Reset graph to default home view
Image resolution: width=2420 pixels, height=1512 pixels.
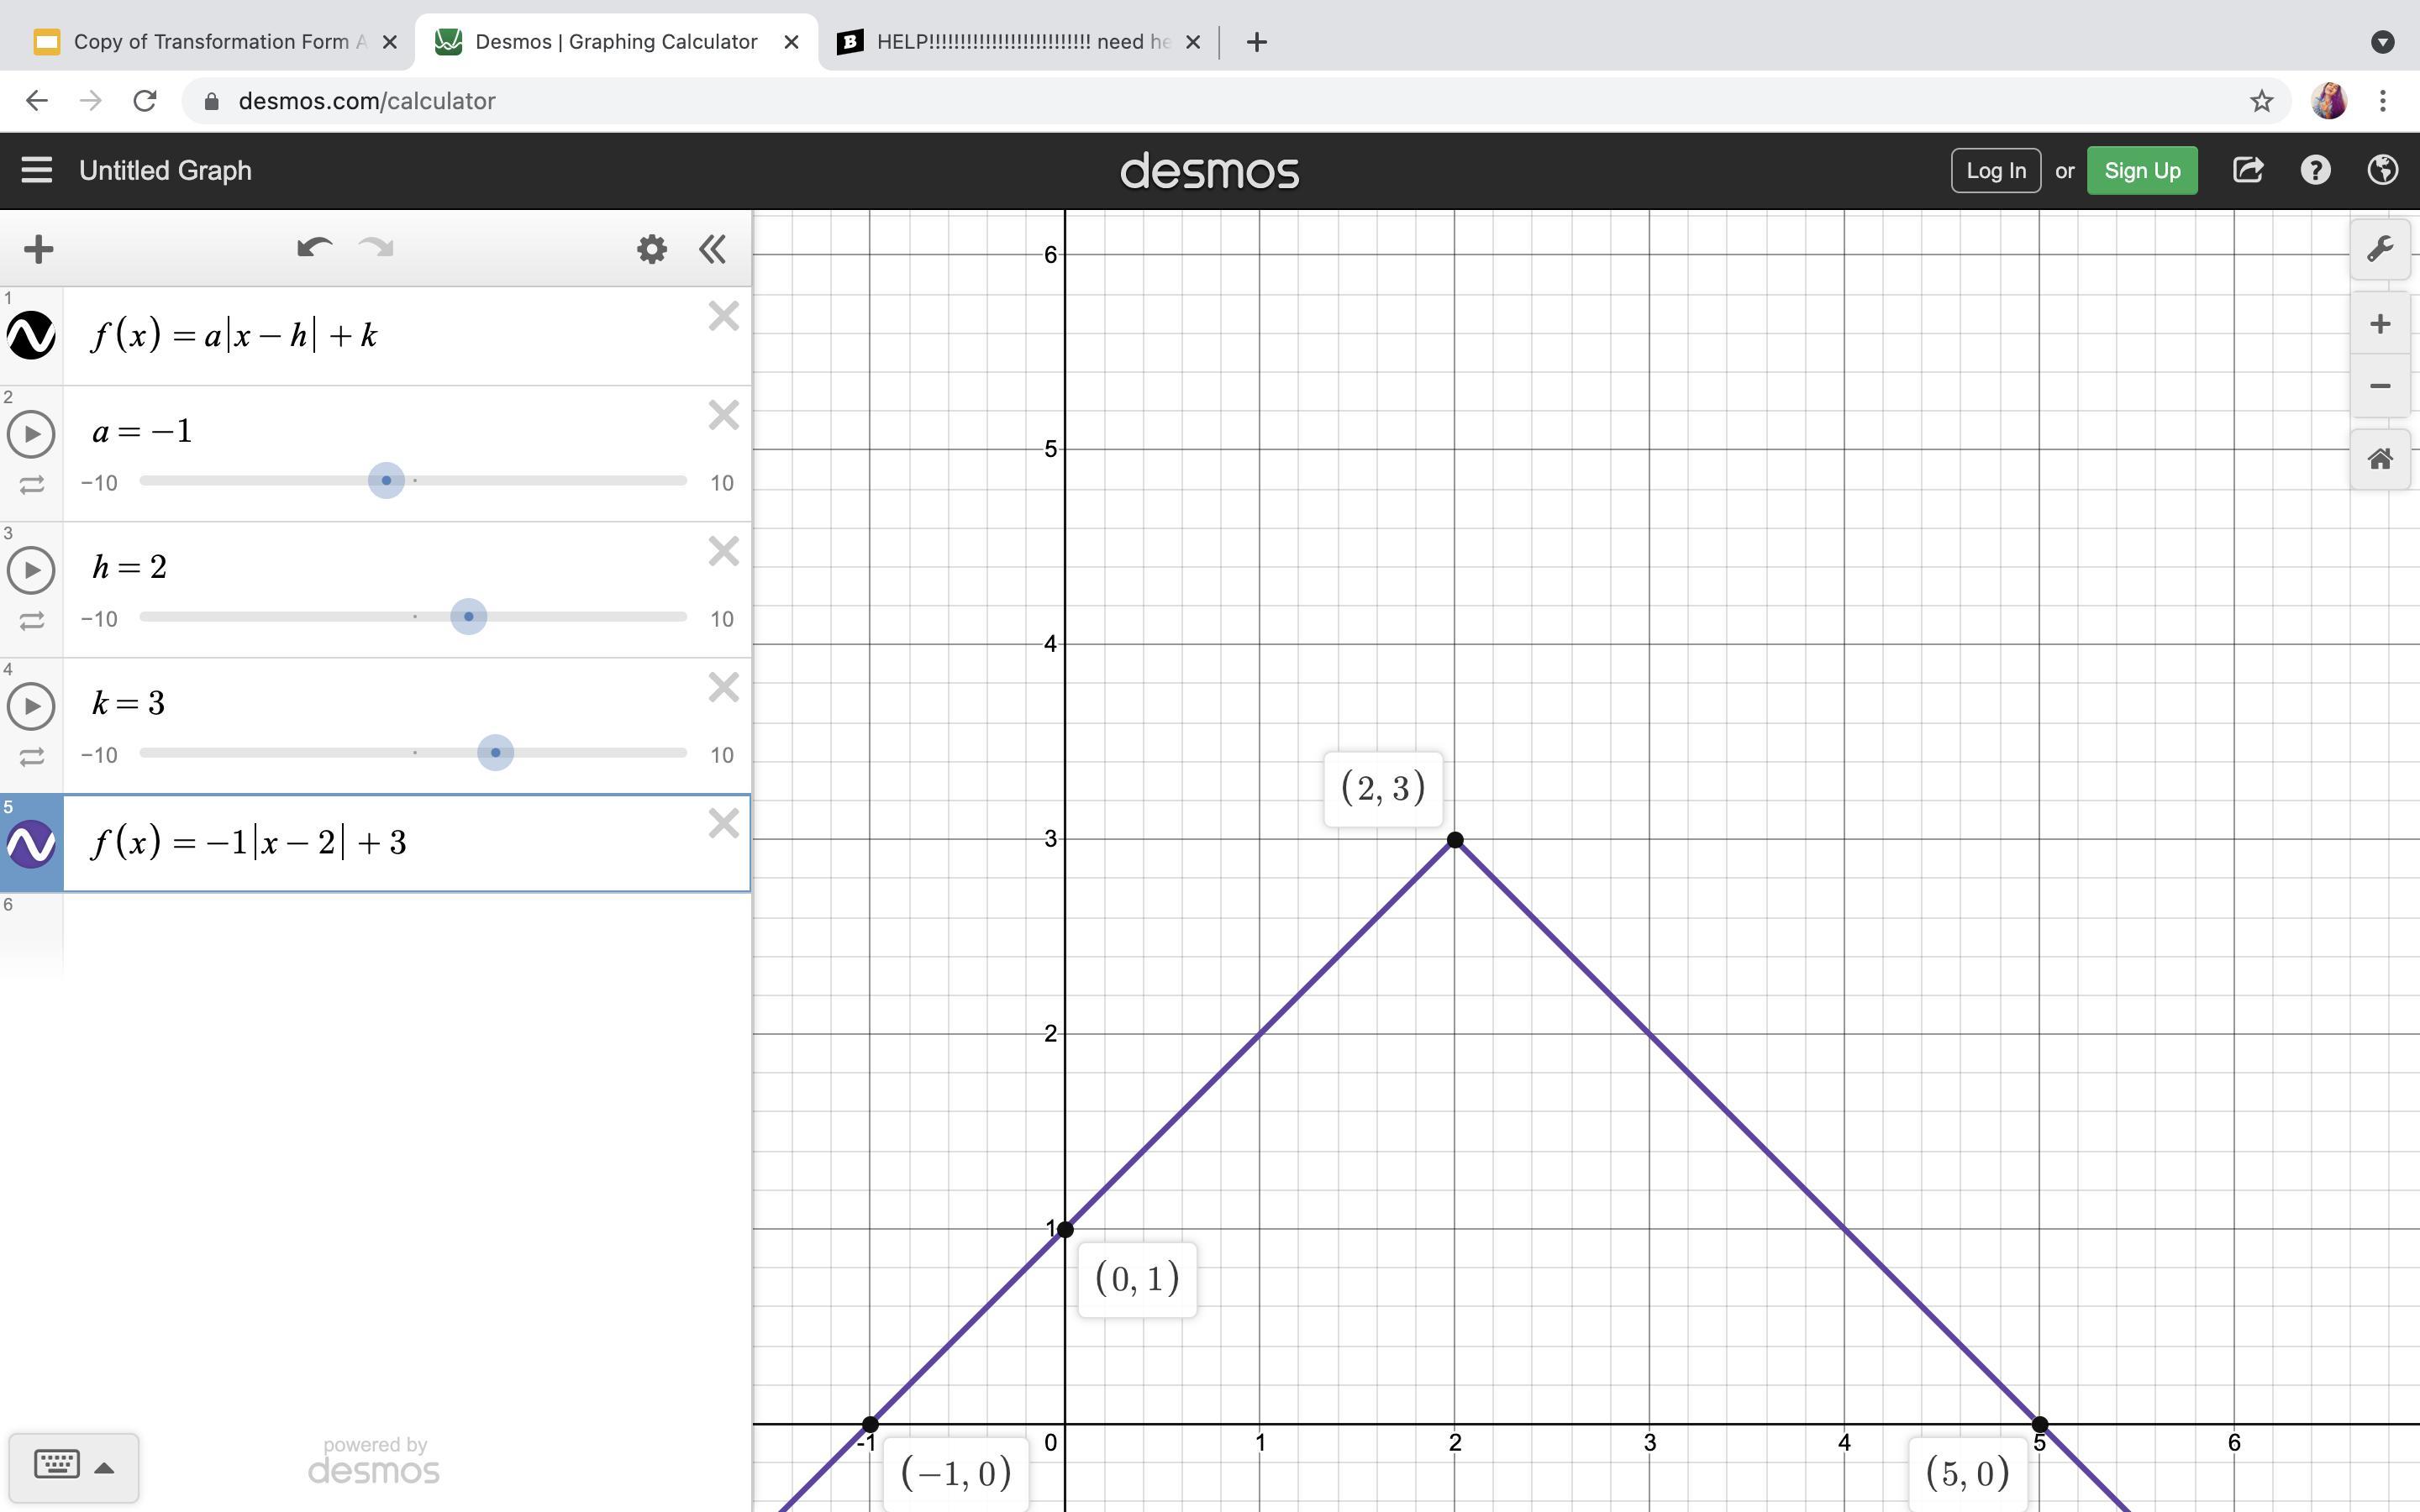tap(2380, 459)
